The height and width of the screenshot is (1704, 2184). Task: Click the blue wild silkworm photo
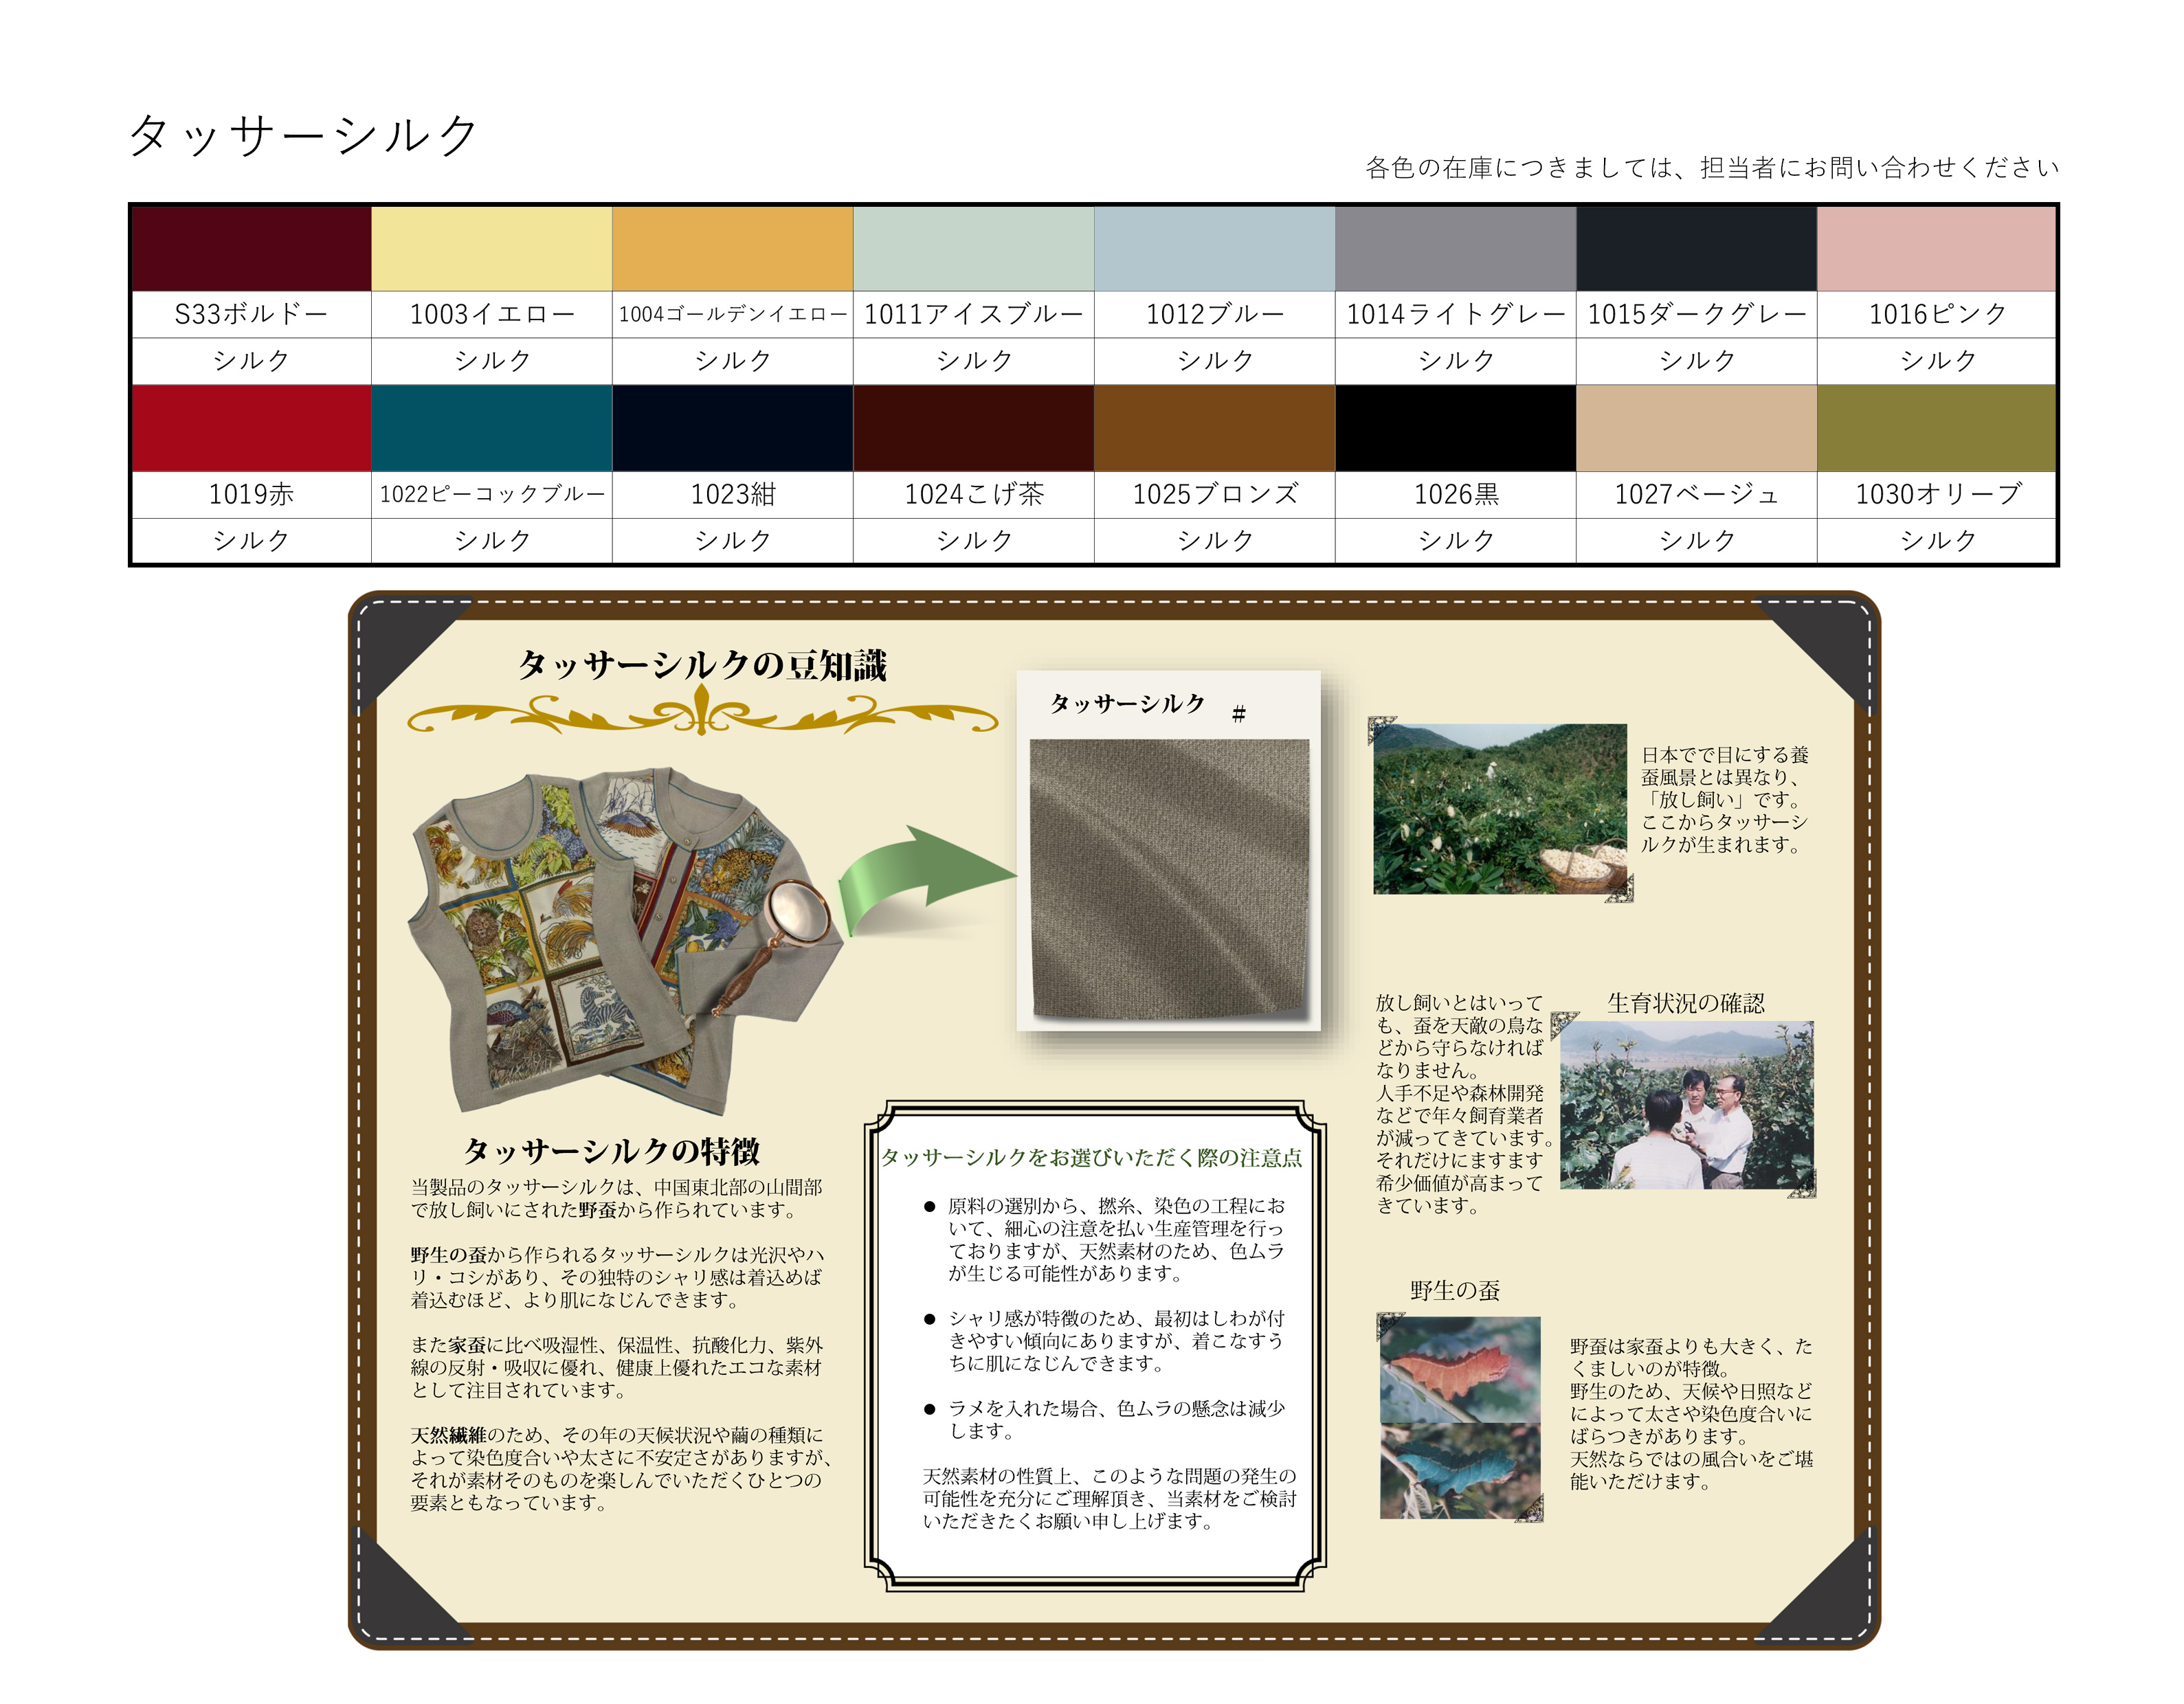click(1460, 1470)
